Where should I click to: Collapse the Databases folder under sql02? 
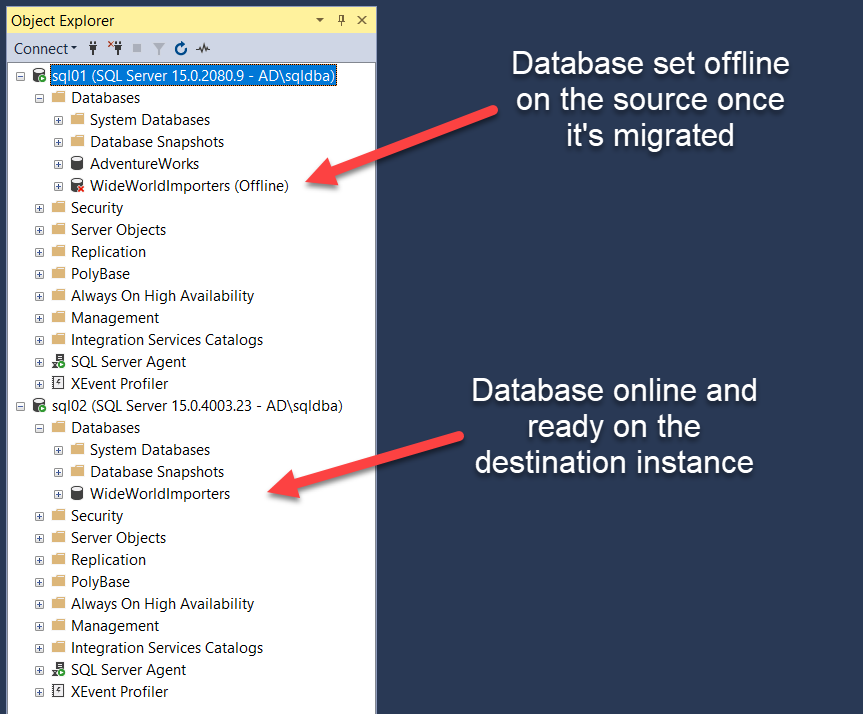(x=39, y=429)
